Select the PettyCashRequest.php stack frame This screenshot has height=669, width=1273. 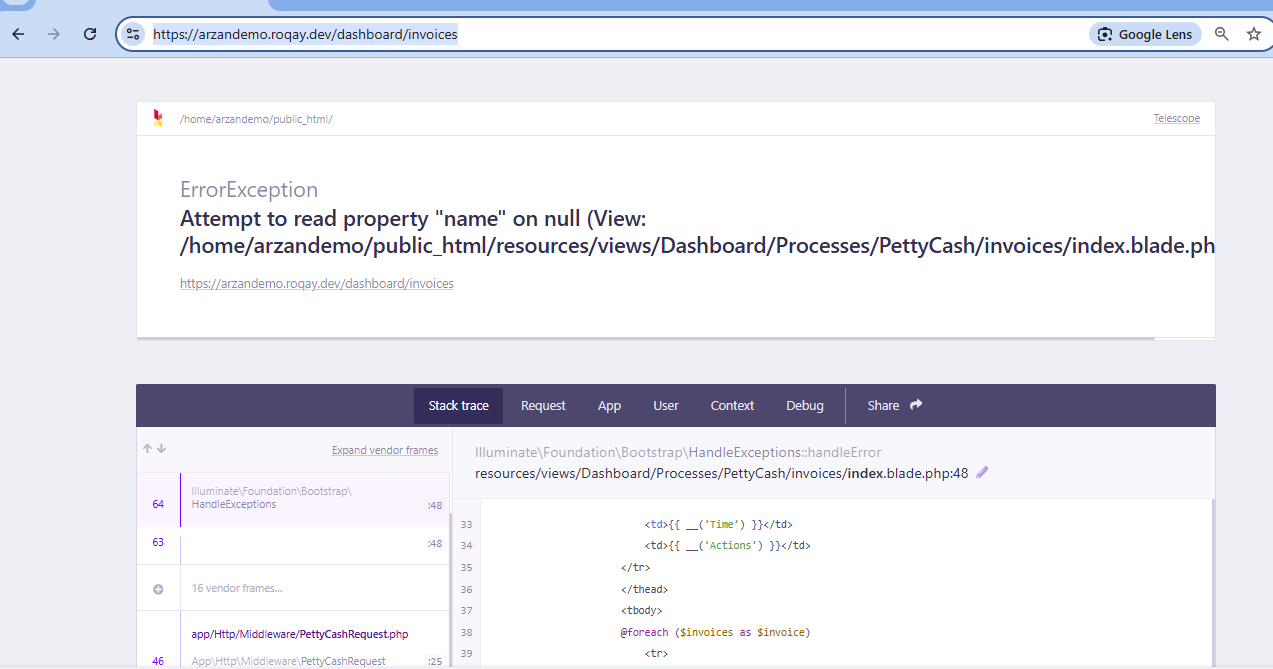pos(300,634)
